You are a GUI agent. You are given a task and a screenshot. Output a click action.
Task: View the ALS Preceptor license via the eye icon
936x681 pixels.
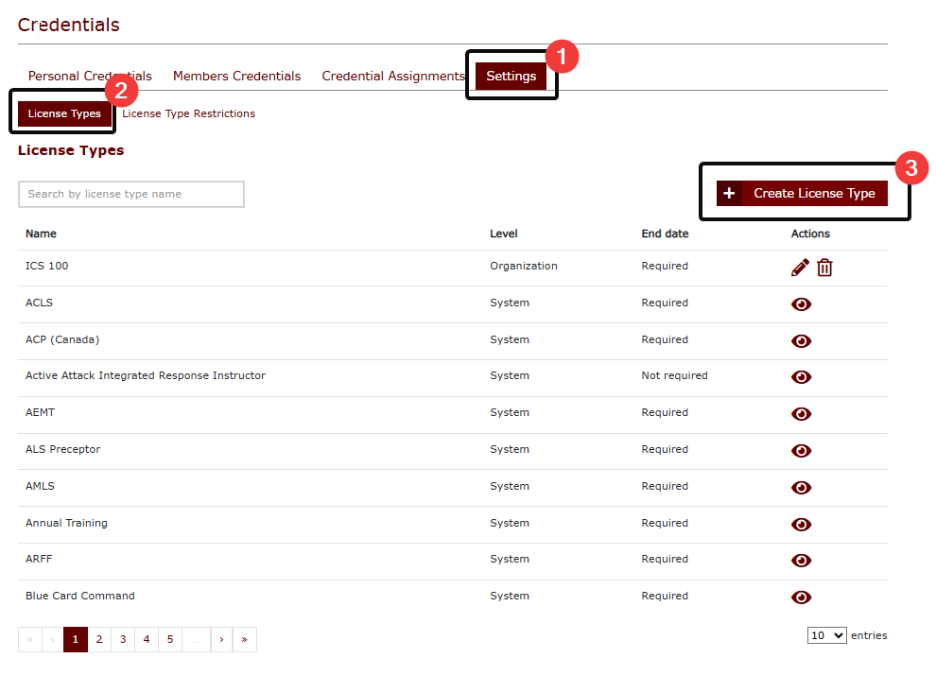coord(801,451)
